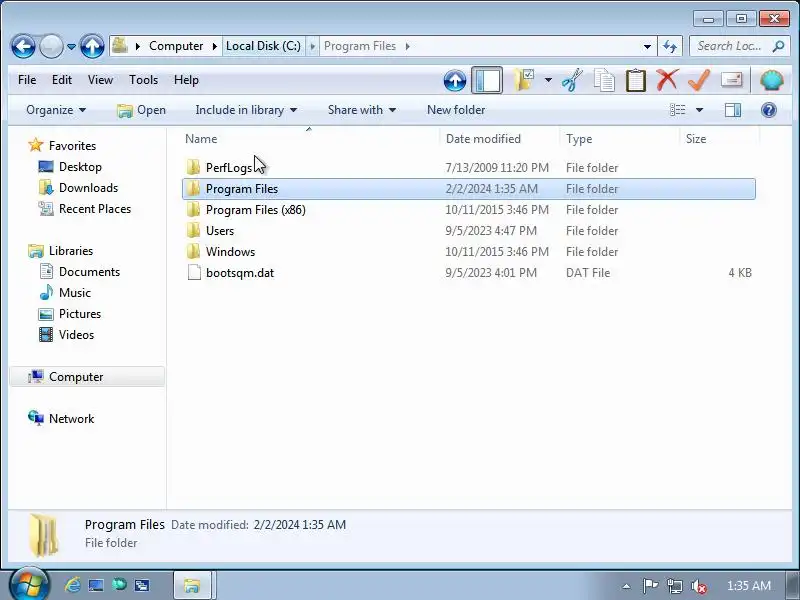
Task: Open the Edit menu
Action: 62,80
